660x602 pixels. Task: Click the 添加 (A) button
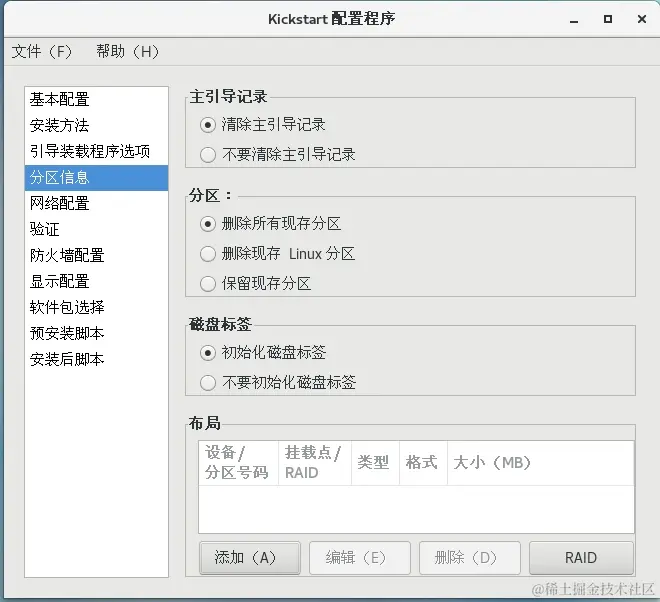point(250,558)
